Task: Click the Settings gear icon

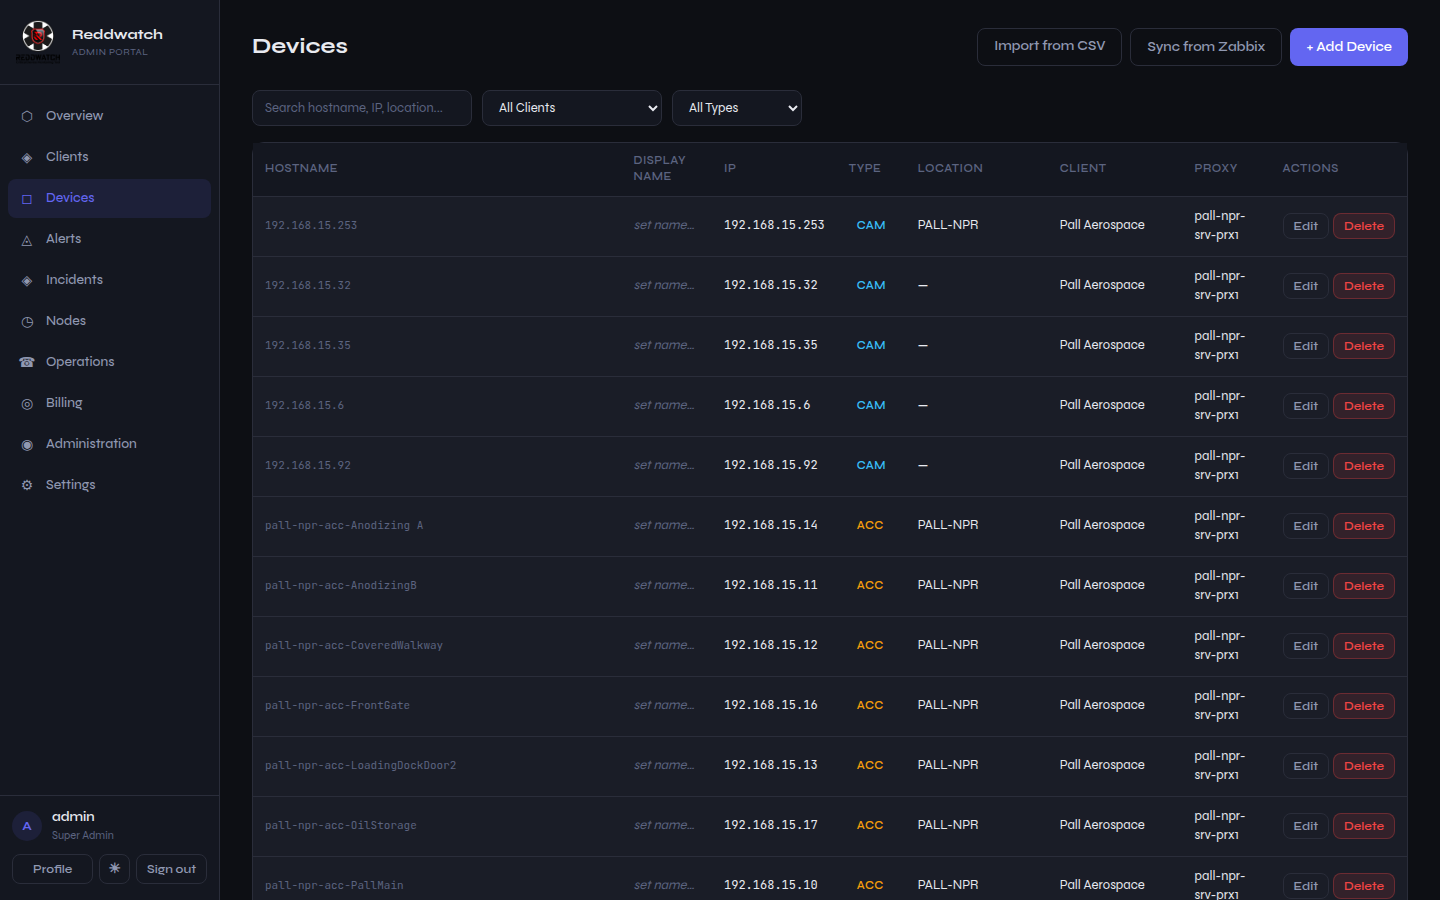Action: 27,485
